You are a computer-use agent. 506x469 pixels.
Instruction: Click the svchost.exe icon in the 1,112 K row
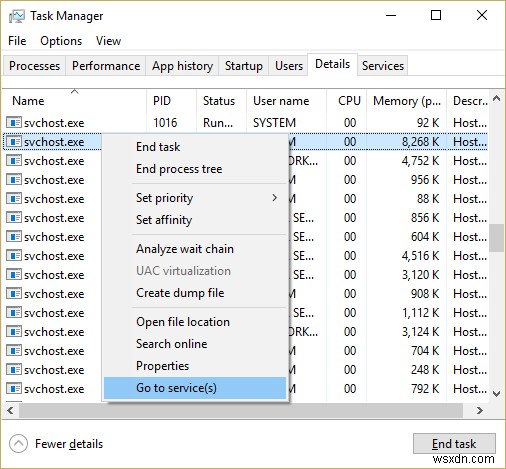click(x=14, y=313)
